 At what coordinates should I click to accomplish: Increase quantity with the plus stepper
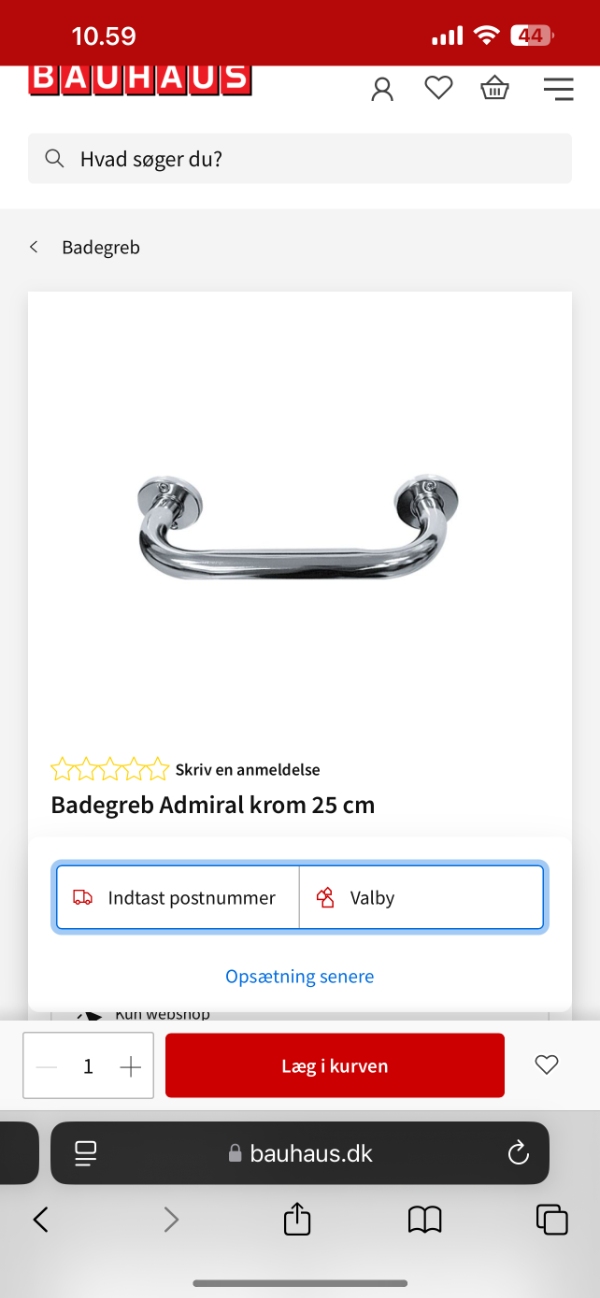click(130, 1065)
